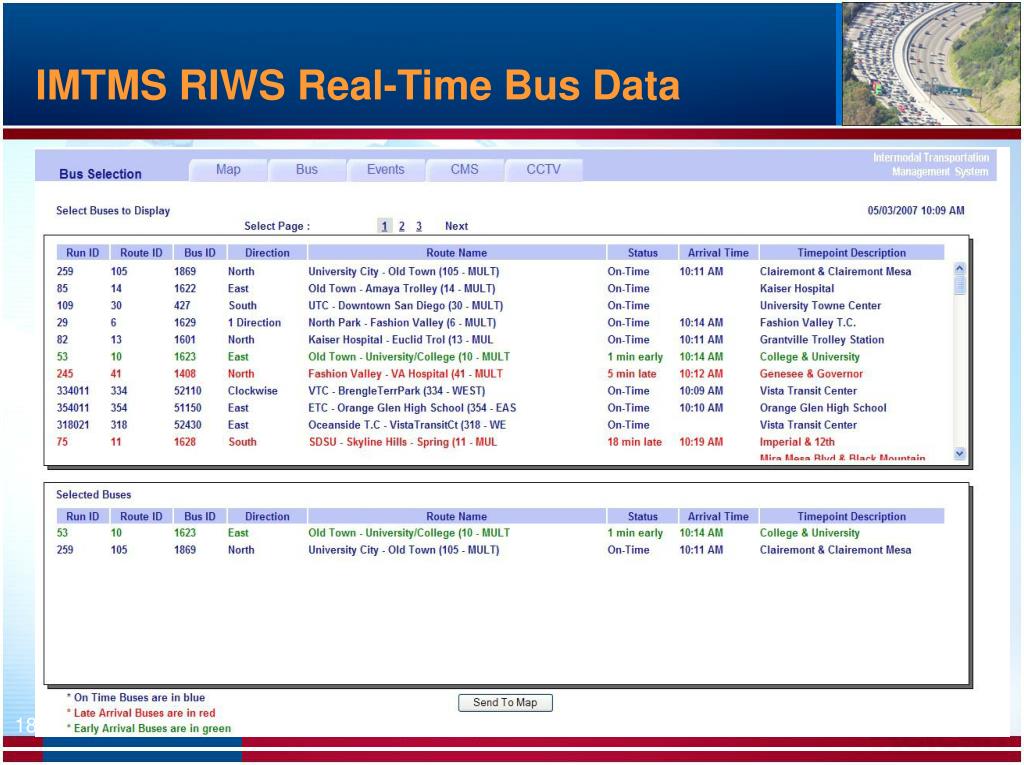Click timepoint 'Orange Glen High School'
The width and height of the screenshot is (1024, 765).
[823, 408]
